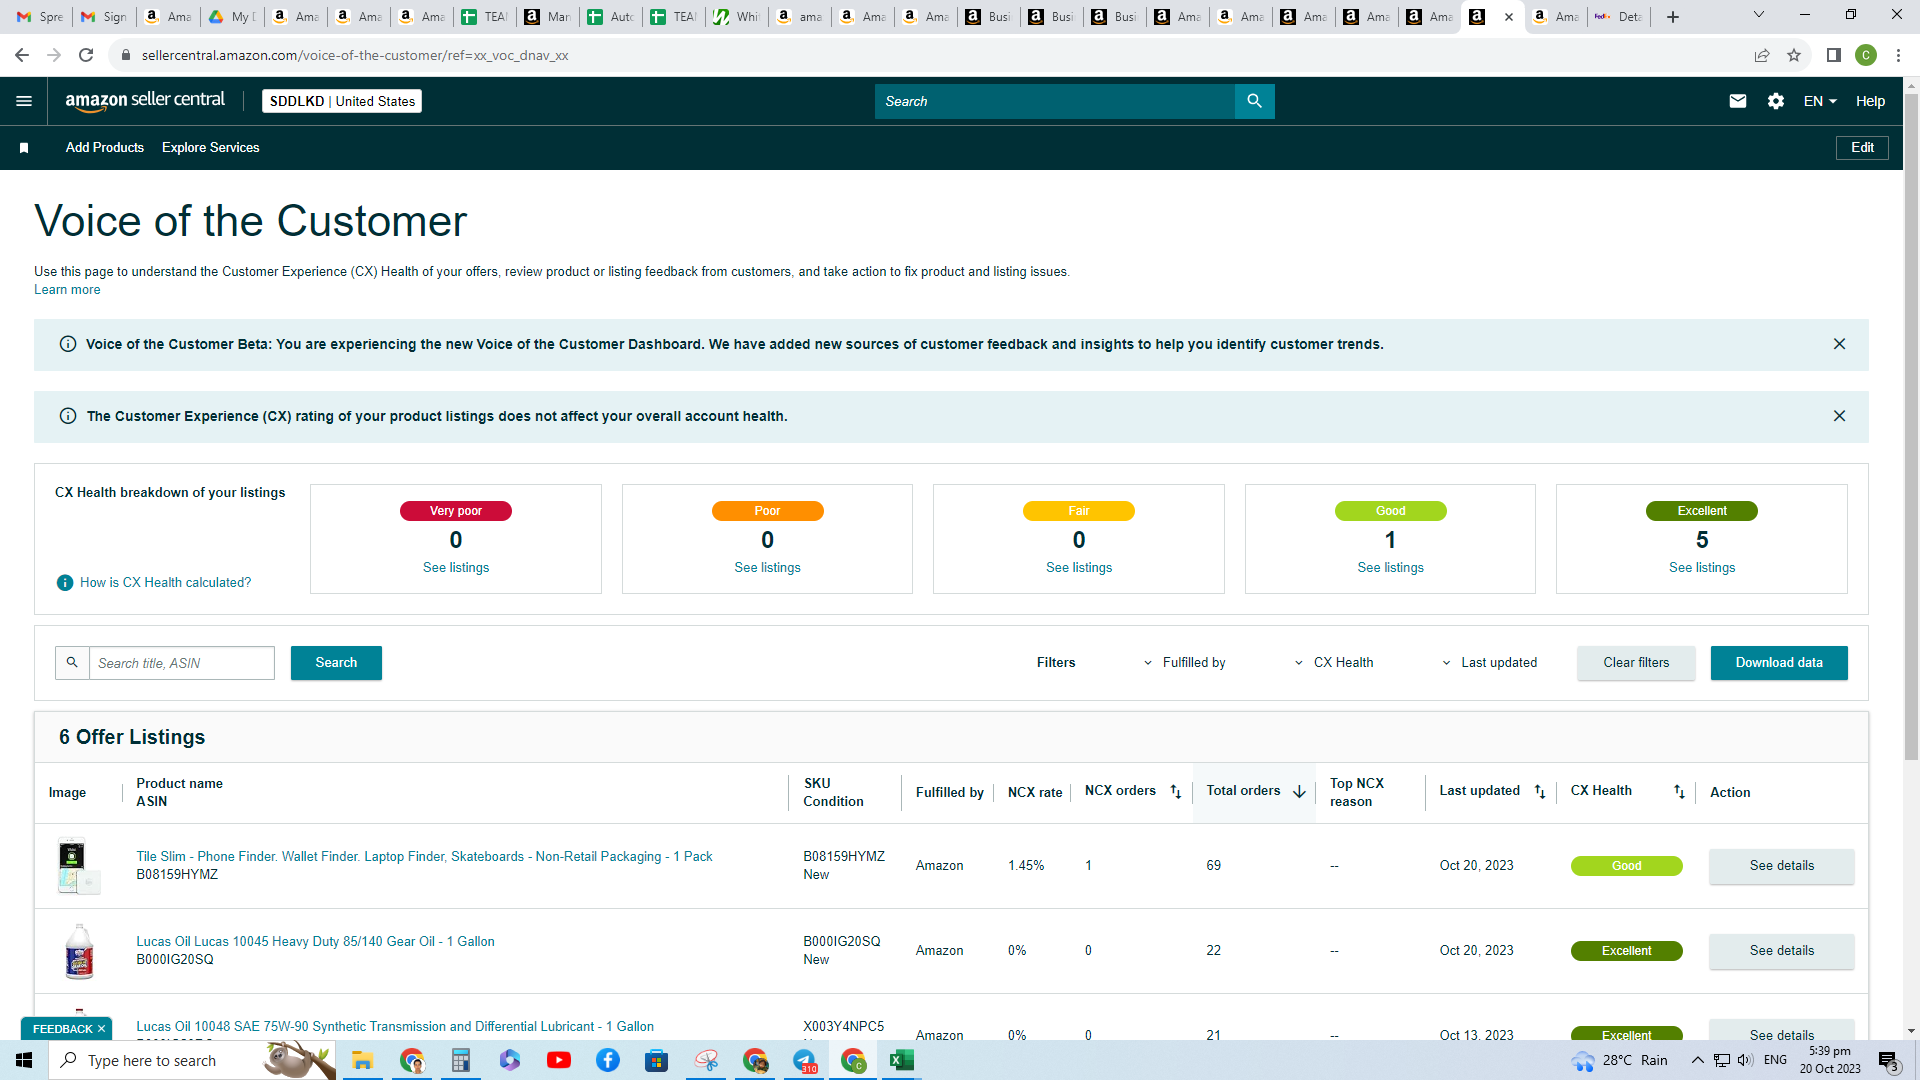This screenshot has height=1080, width=1920.
Task: Reload the browser page
Action: [x=86, y=55]
